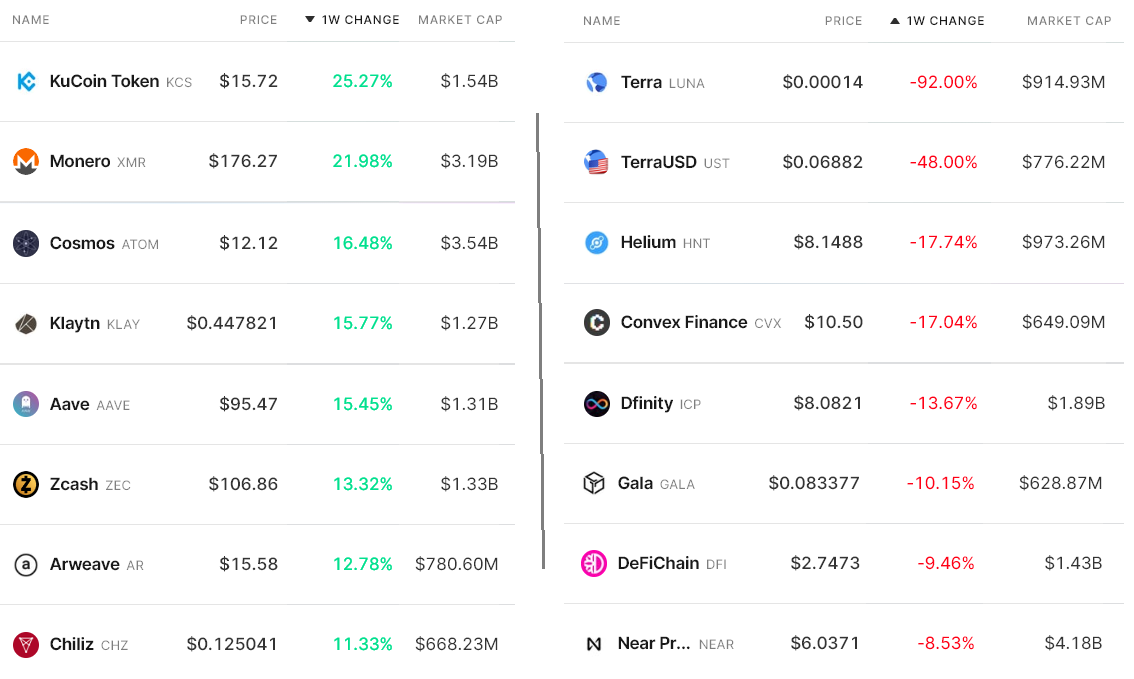Open the Near Protocol coin page
Viewport: 1134px width, 679px height.
pos(655,644)
